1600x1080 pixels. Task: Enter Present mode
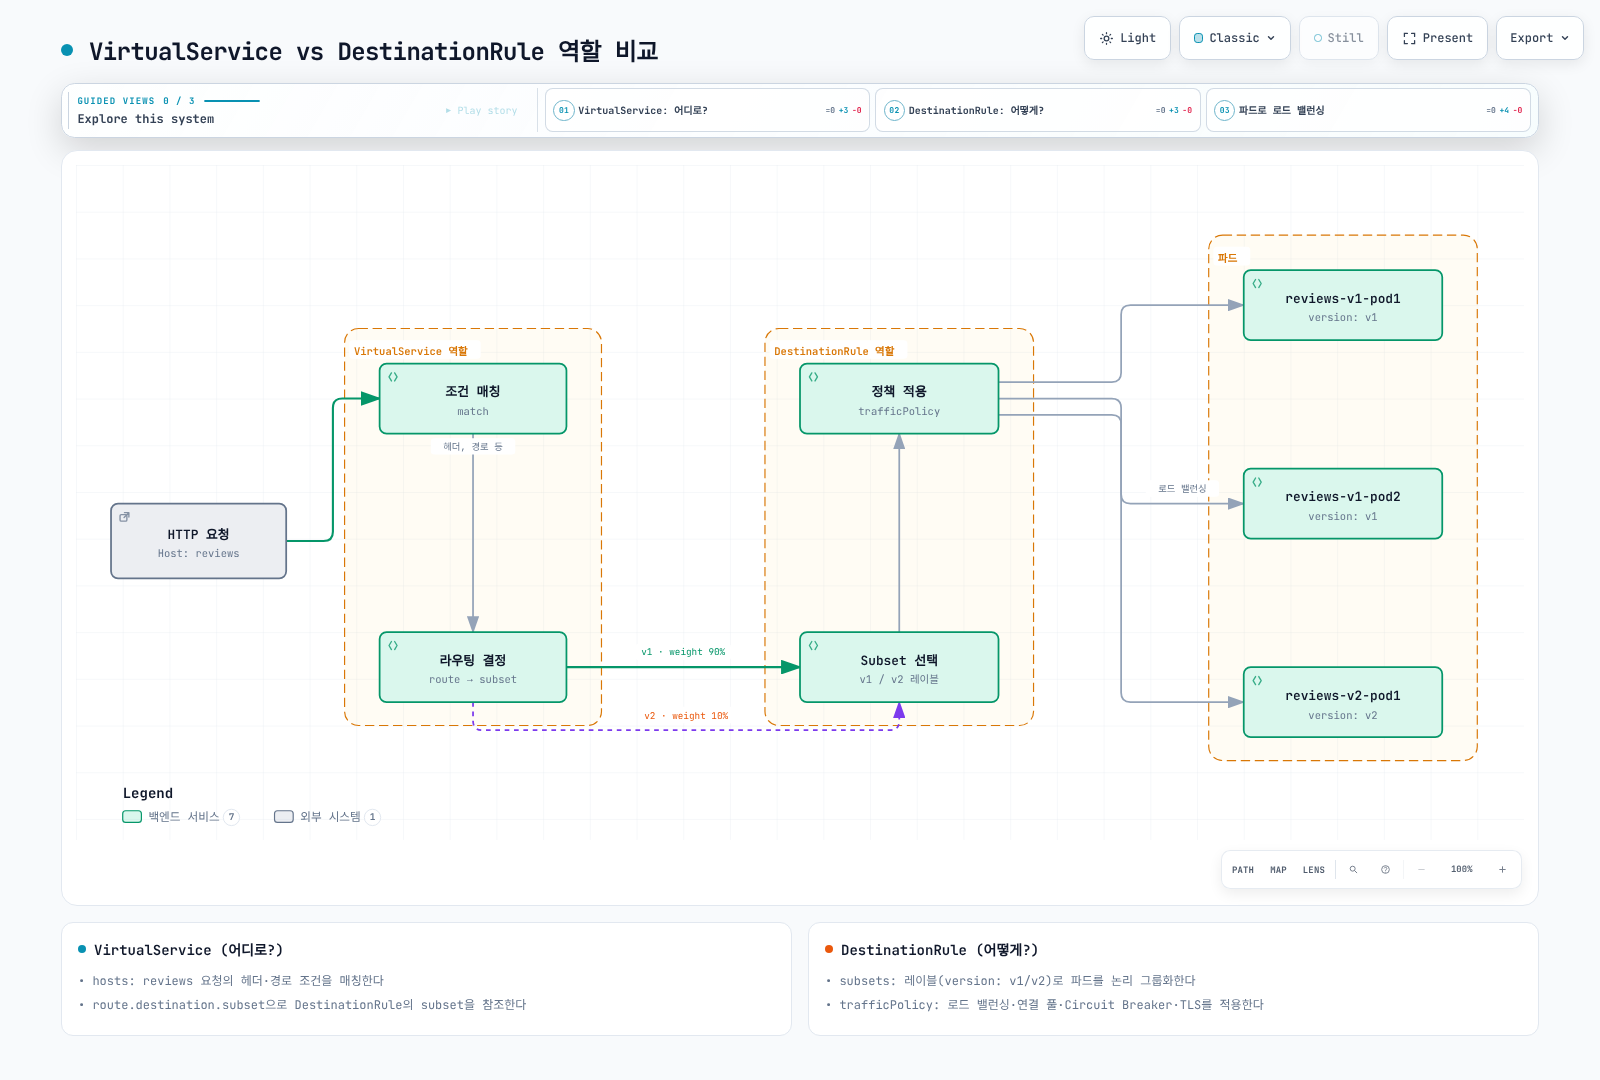pos(1437,38)
